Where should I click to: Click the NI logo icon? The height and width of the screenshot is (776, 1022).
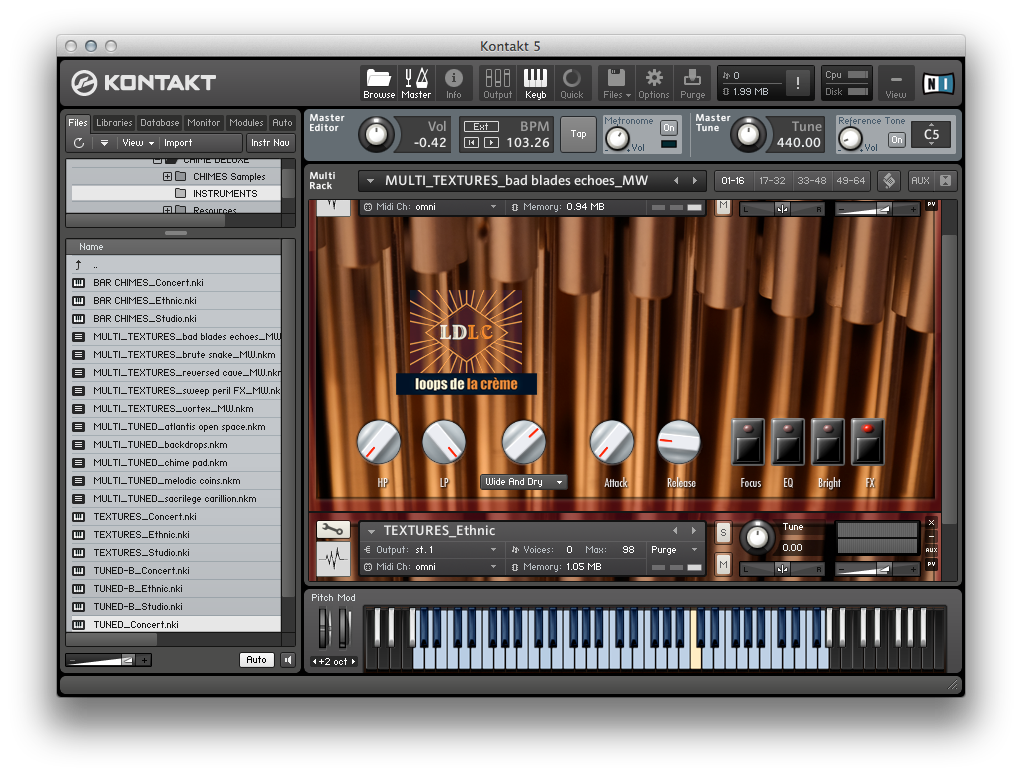point(938,83)
